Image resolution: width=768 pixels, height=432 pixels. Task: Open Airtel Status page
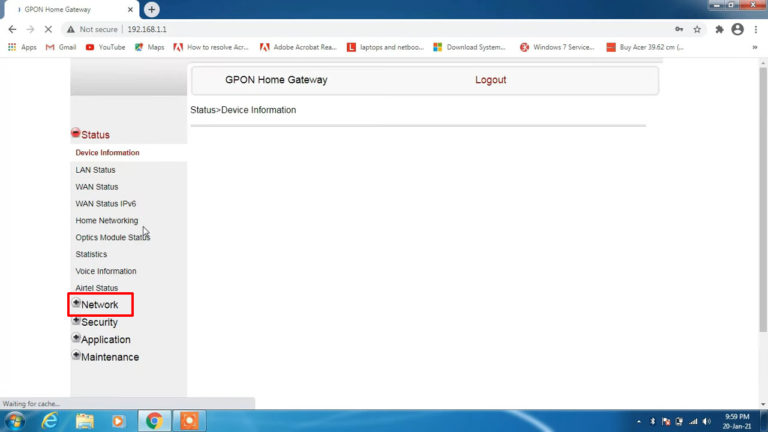[x=96, y=288]
